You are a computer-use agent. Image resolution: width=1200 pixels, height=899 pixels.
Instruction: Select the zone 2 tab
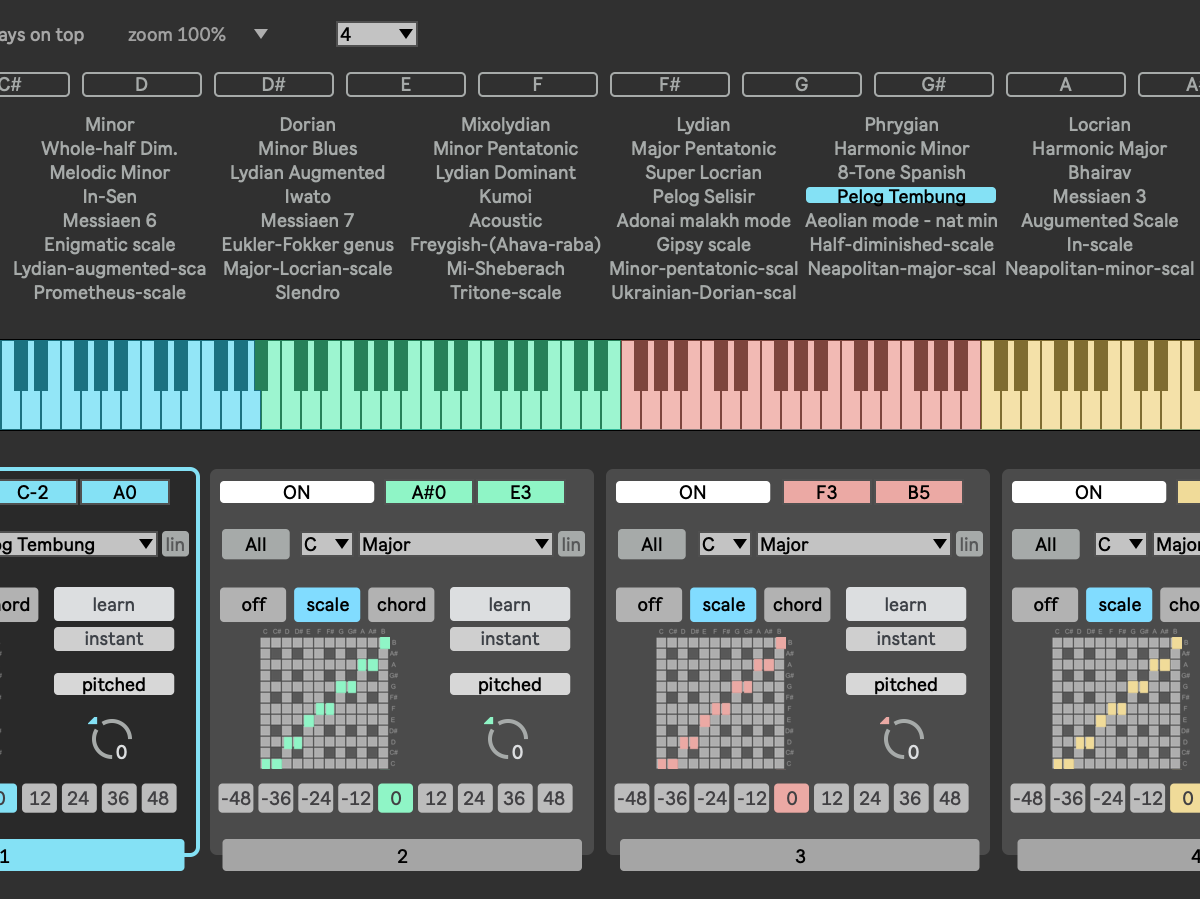(402, 855)
